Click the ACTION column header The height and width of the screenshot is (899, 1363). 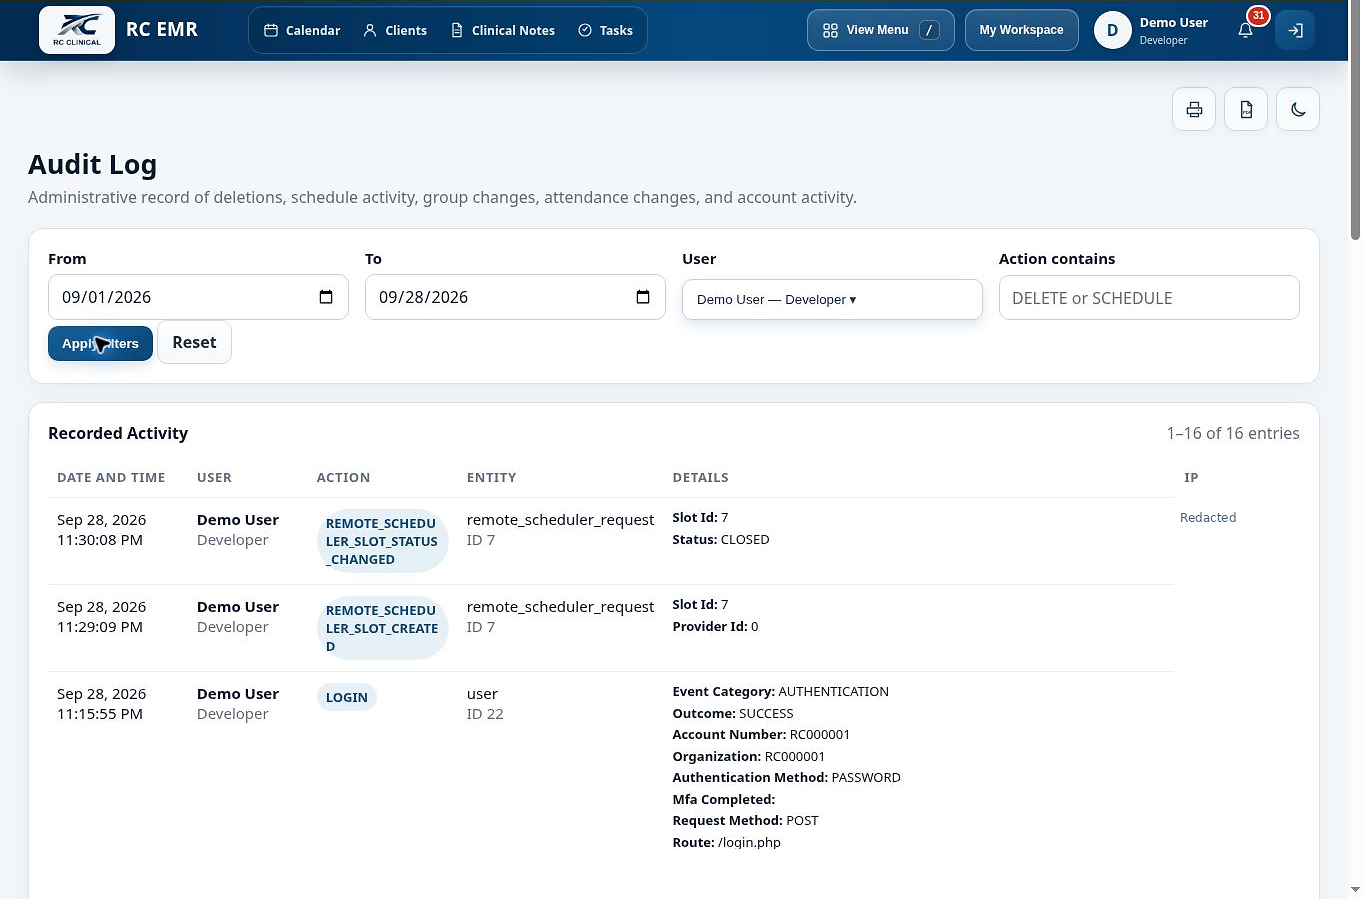coord(343,477)
